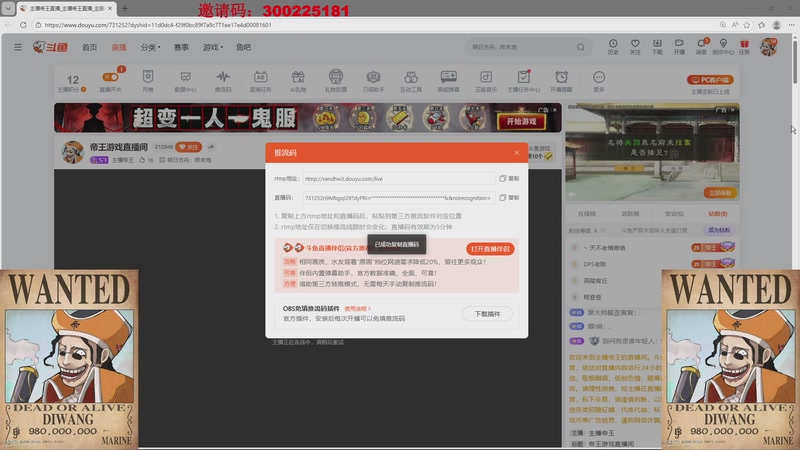This screenshot has height=450, width=800.
Task: Open the 礼物投票 icon
Action: 335,81
